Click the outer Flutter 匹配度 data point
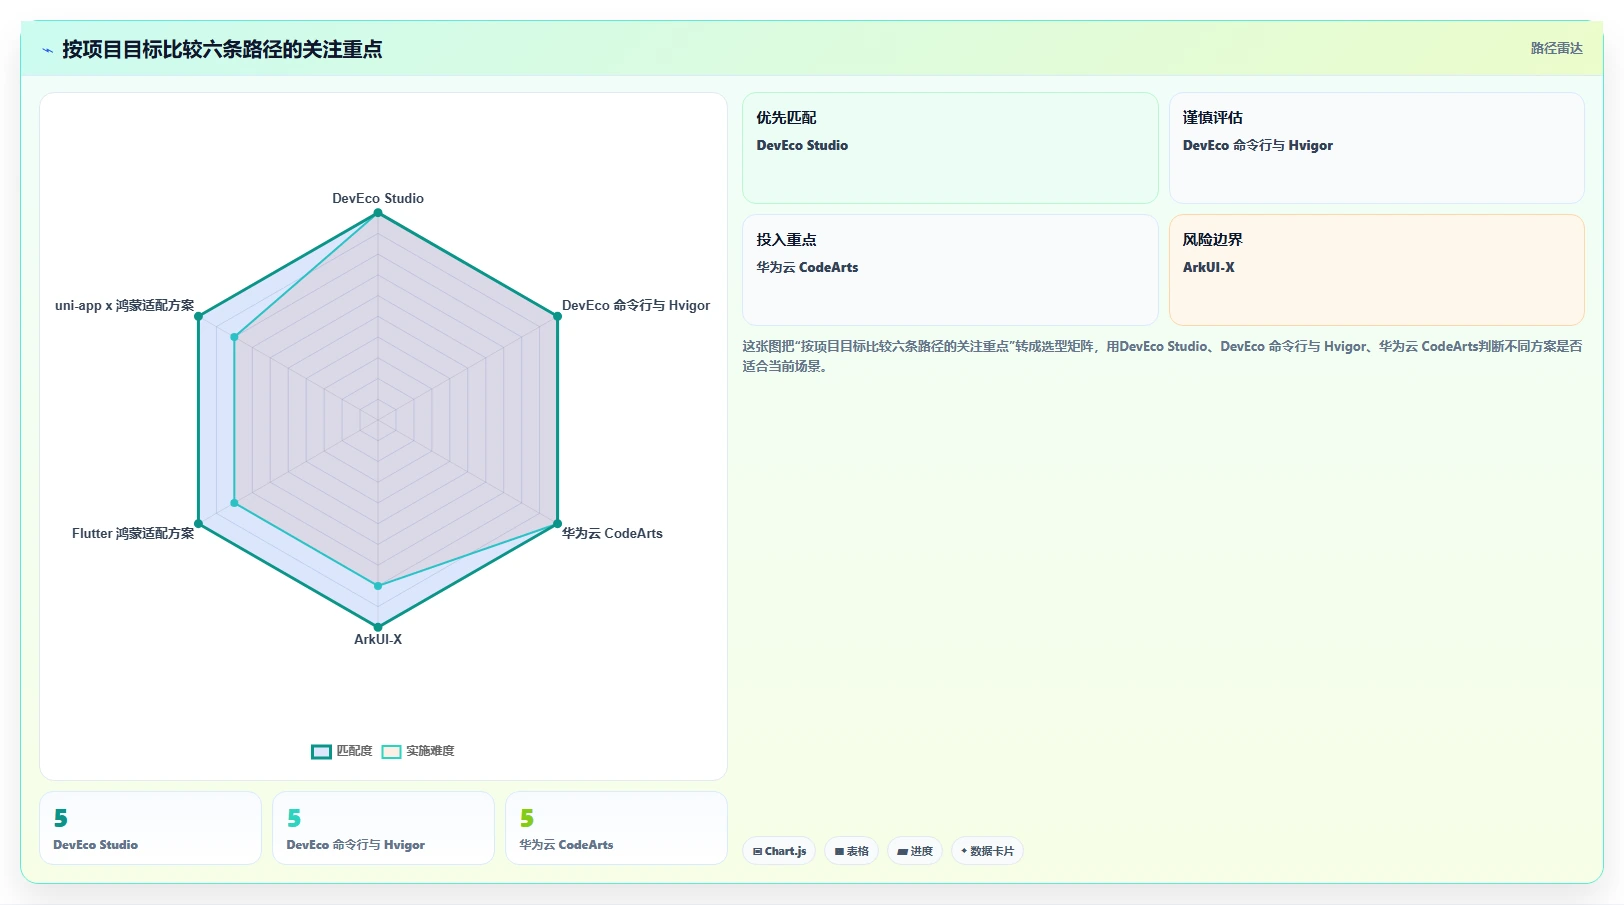The image size is (1624, 905). pos(199,524)
